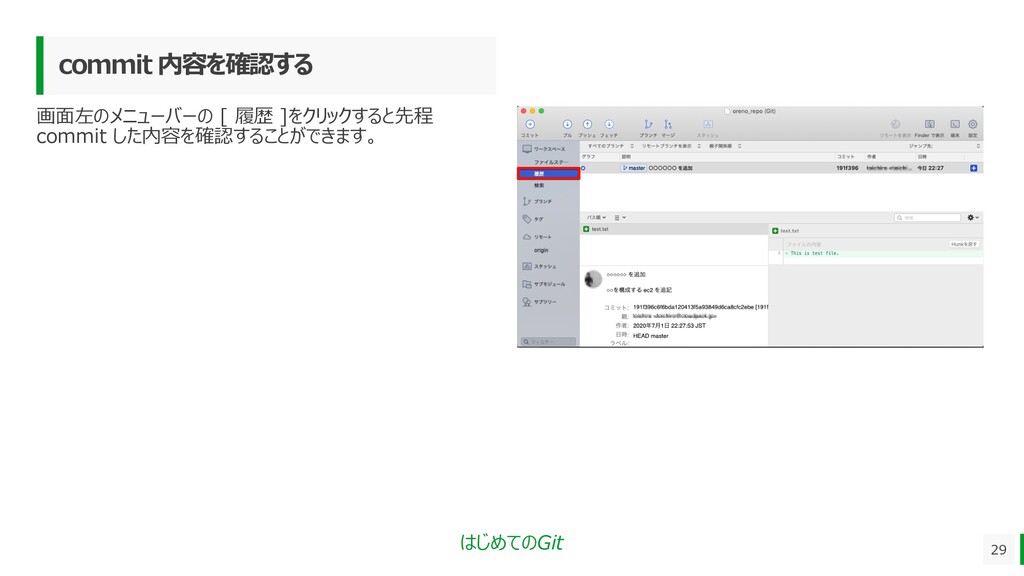The width and height of the screenshot is (1024, 576).
Task: Click the added line "This is test file."
Action: 813,253
